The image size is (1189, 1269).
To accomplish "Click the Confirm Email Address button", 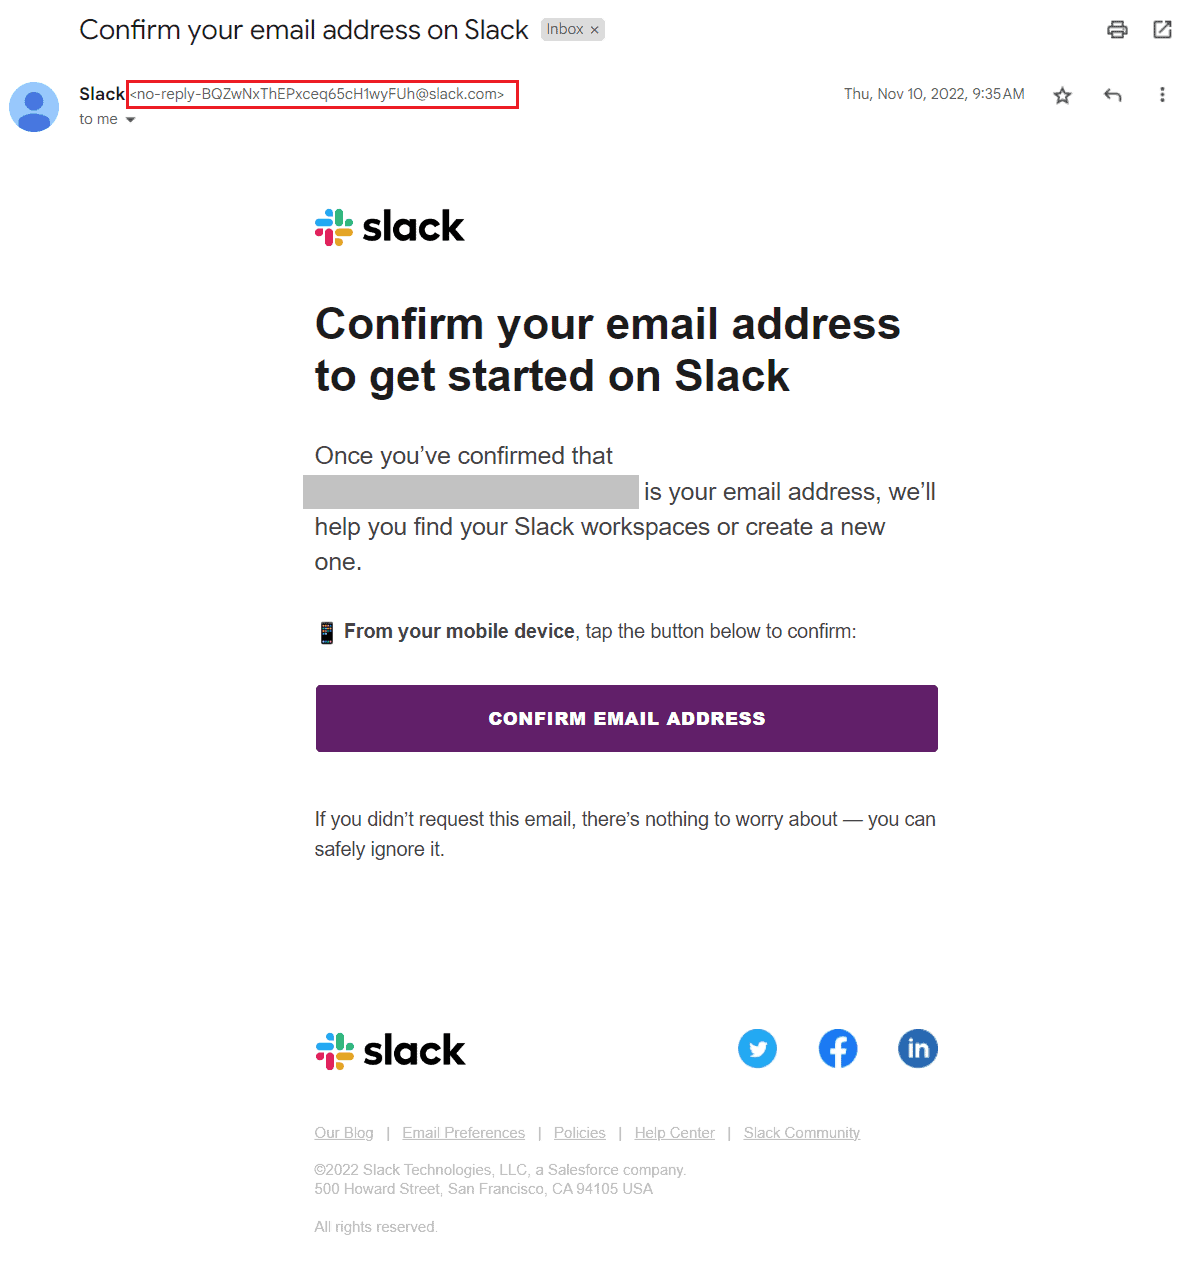I will [x=627, y=718].
